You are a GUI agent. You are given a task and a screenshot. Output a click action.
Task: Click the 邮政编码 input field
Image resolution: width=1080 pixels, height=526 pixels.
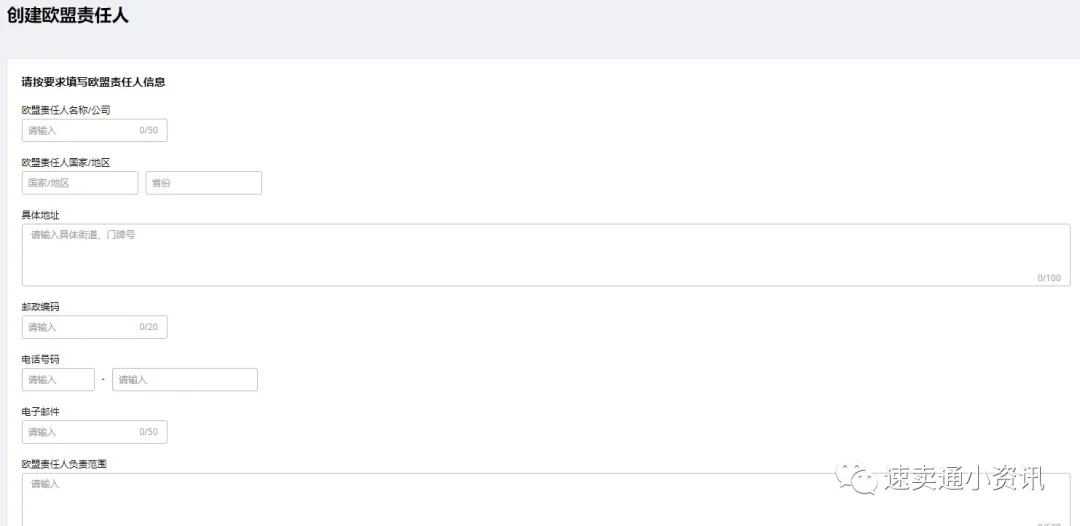pyautogui.click(x=94, y=327)
